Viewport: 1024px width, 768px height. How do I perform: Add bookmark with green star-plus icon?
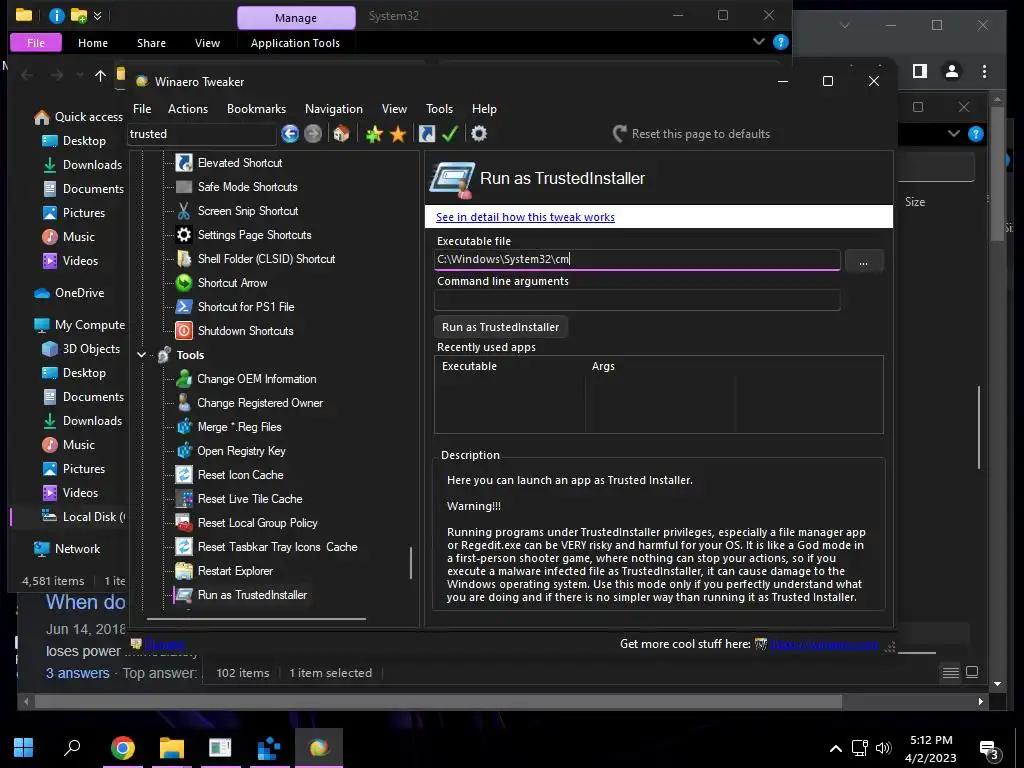point(374,134)
